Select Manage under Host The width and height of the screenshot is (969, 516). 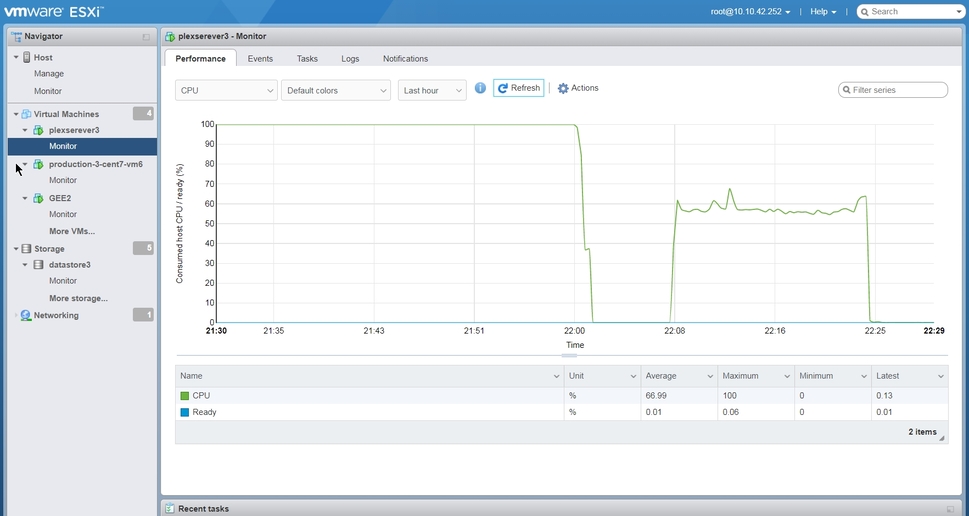[x=49, y=74]
